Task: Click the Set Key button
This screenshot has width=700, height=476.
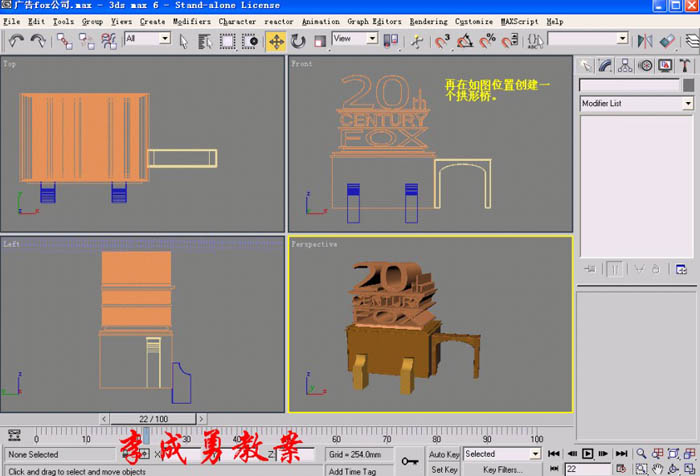Action: 444,469
